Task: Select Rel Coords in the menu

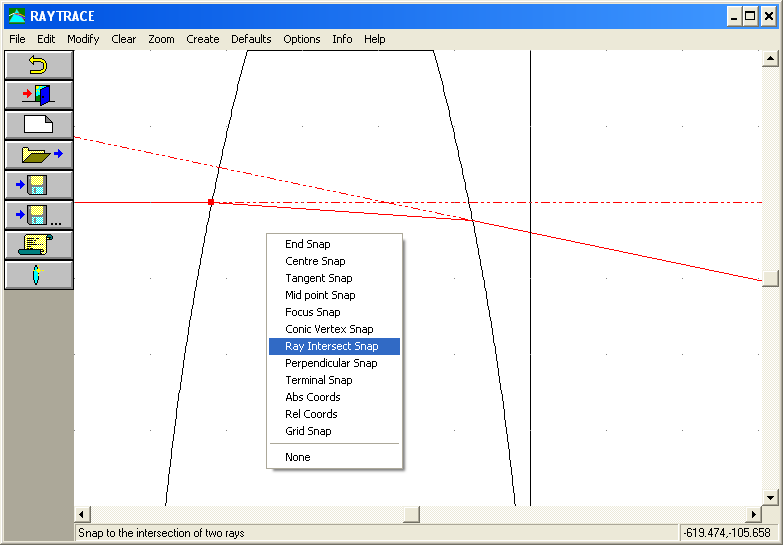Action: point(334,414)
